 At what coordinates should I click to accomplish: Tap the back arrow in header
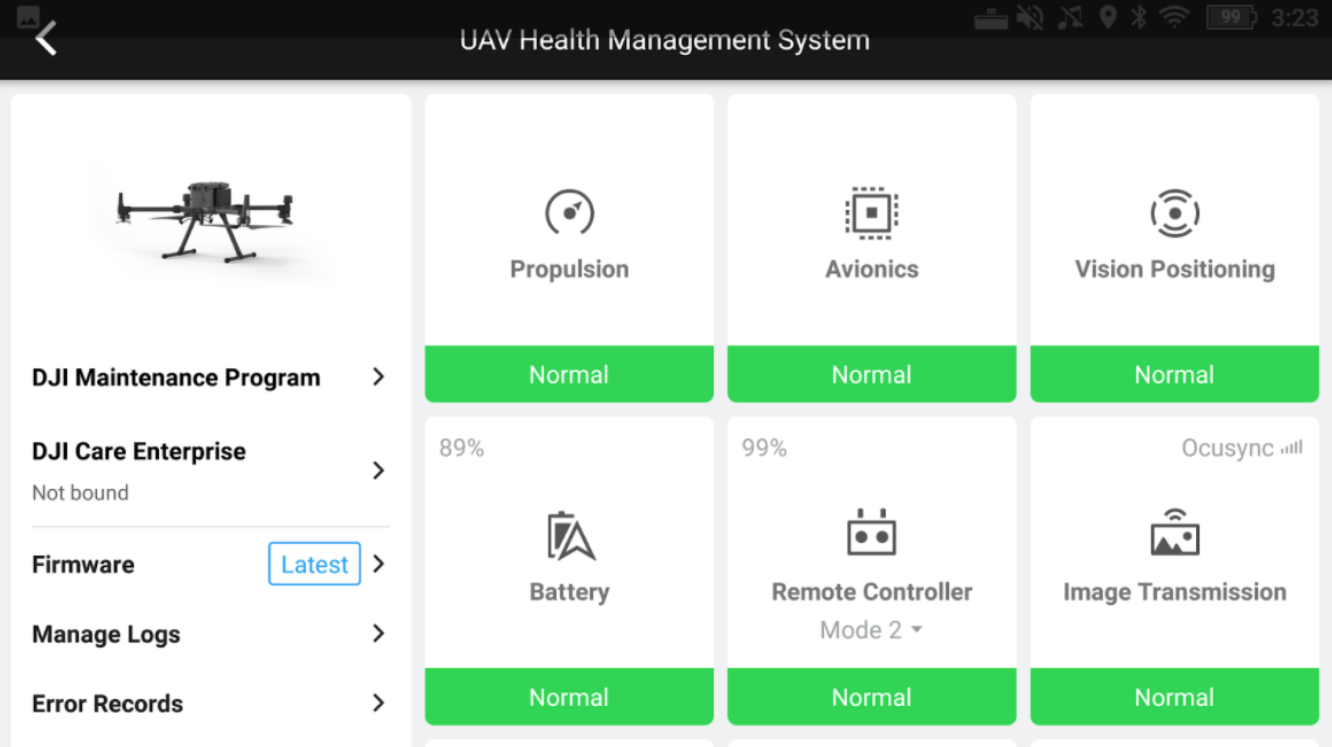point(46,39)
